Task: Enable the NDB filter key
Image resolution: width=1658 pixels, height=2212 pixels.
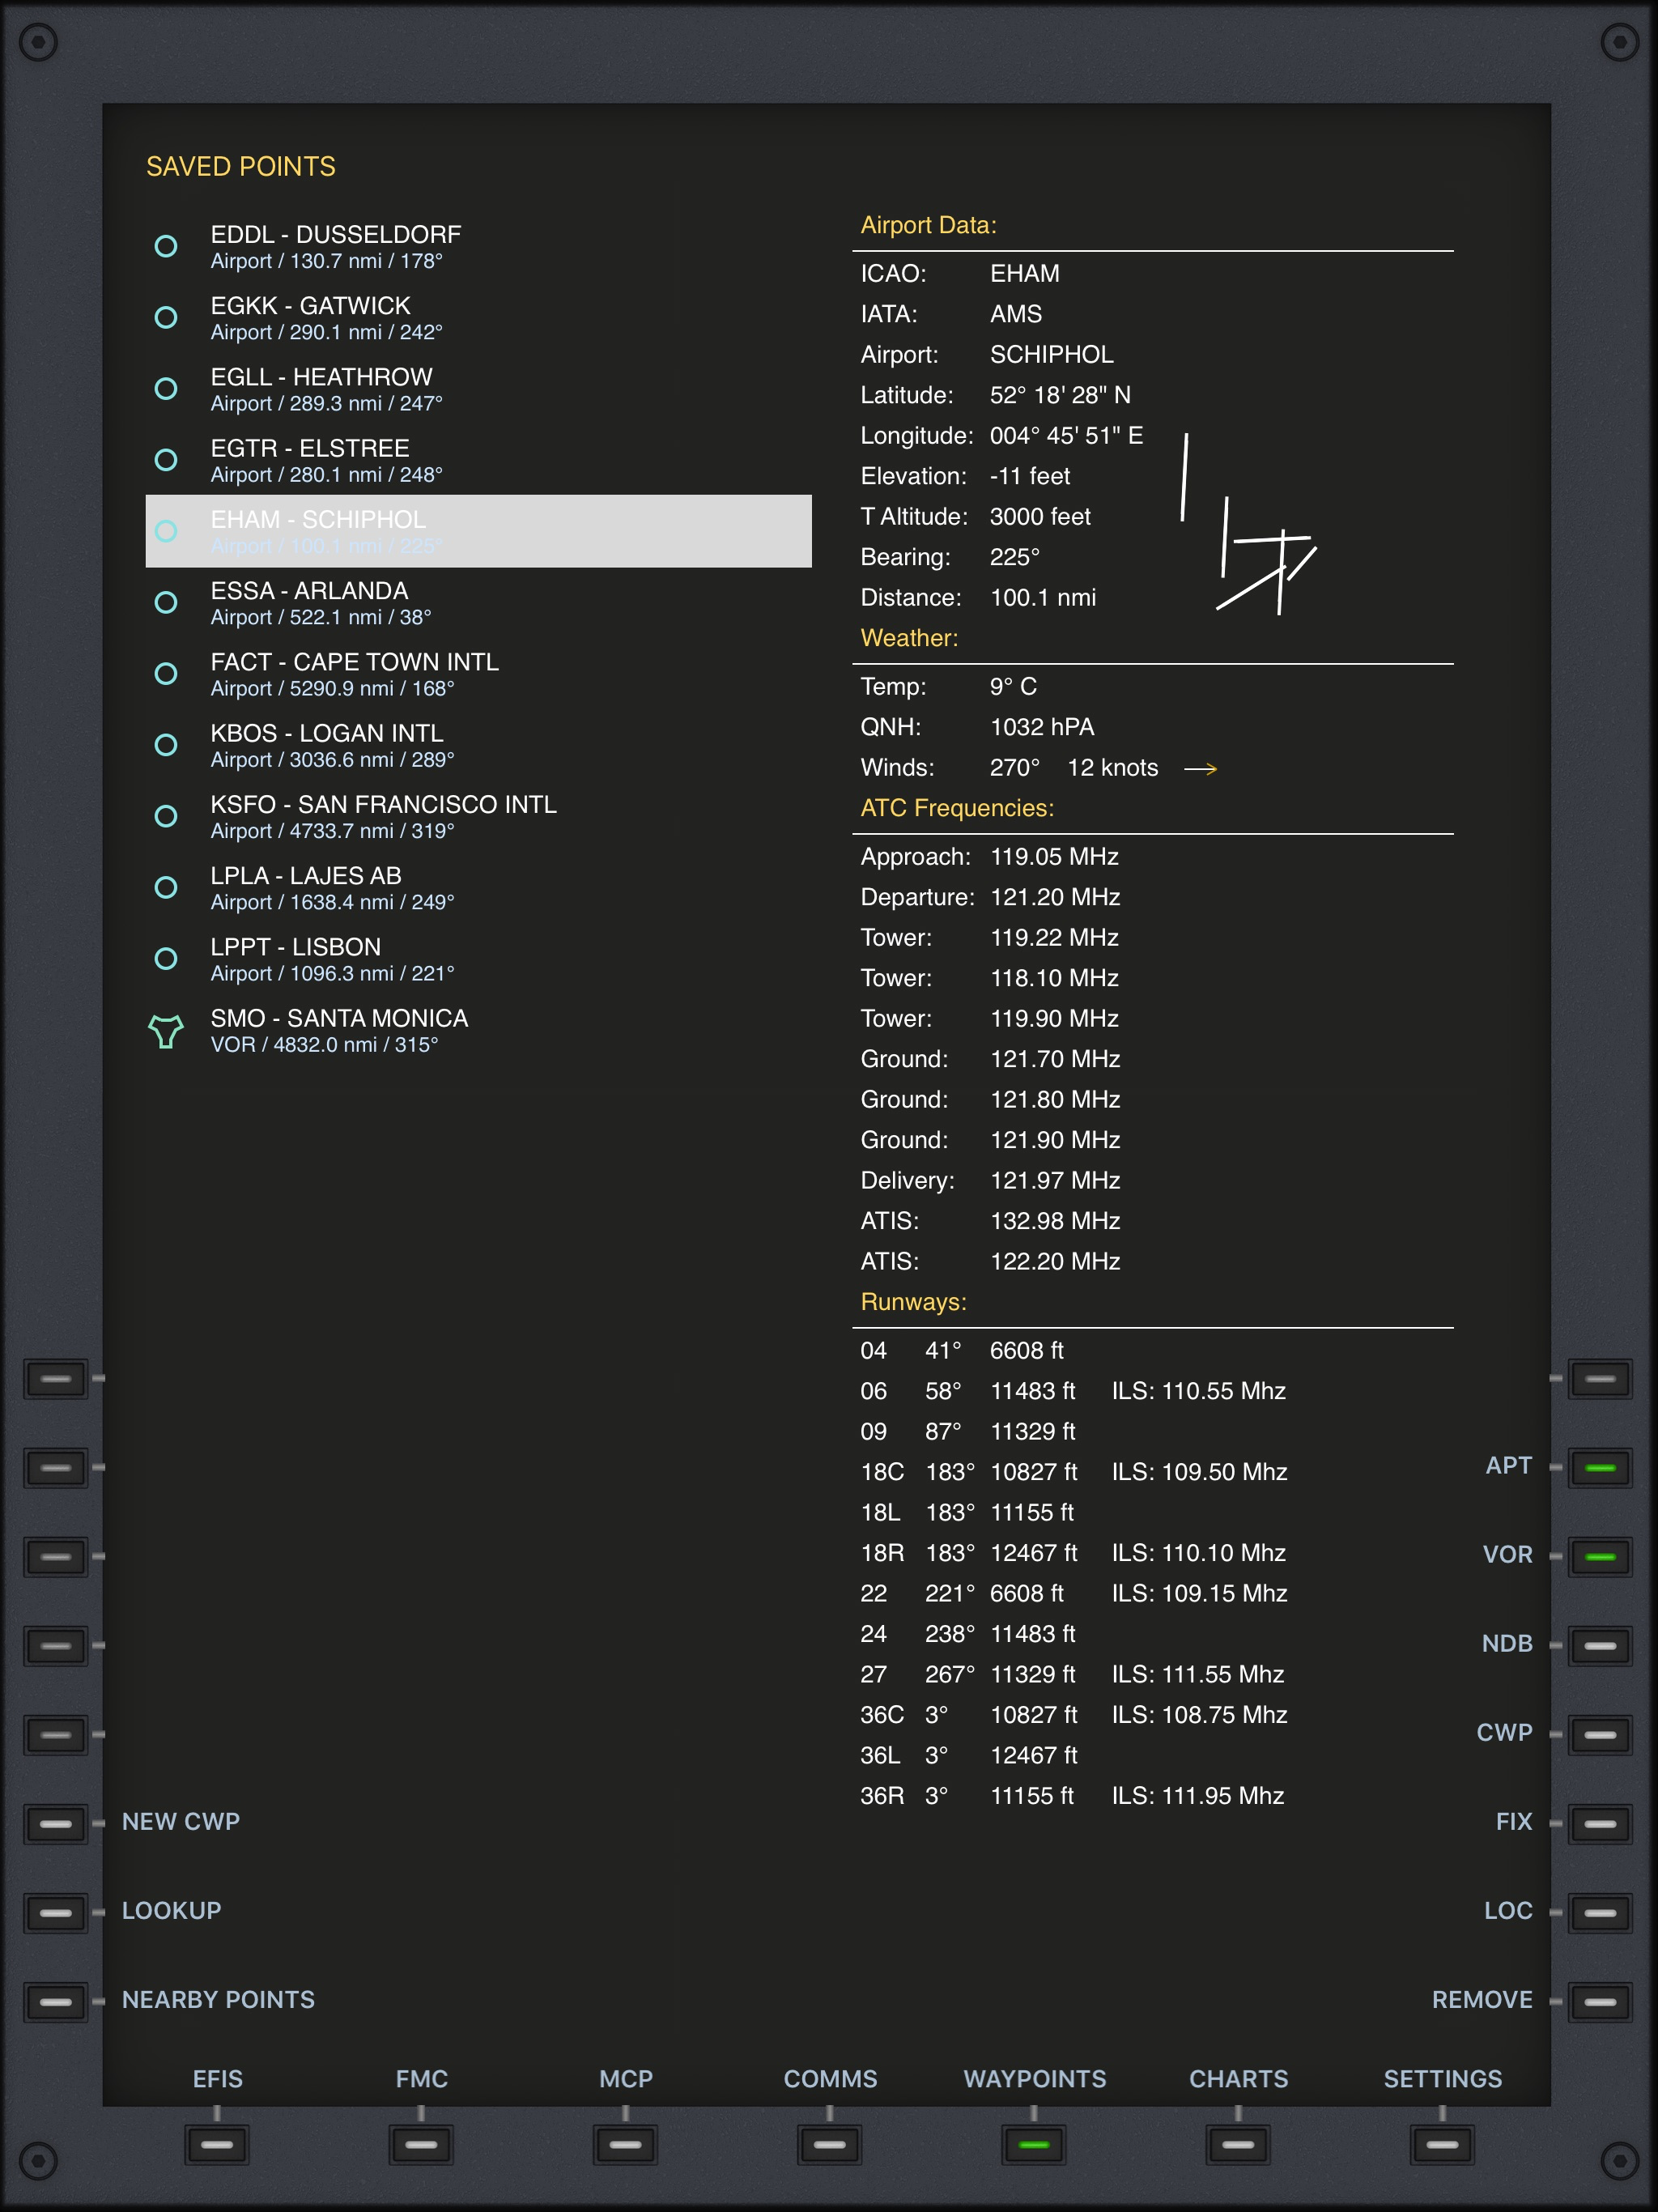Action: click(x=1600, y=1645)
